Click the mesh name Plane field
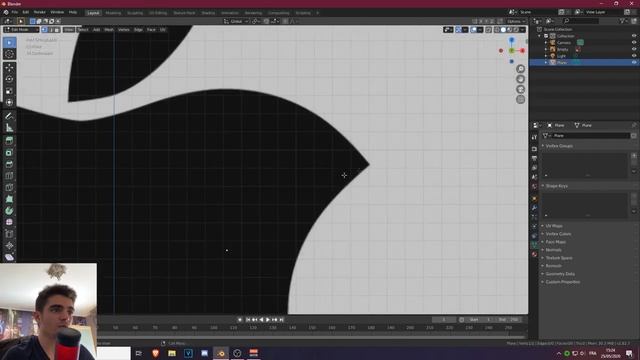 (589, 136)
